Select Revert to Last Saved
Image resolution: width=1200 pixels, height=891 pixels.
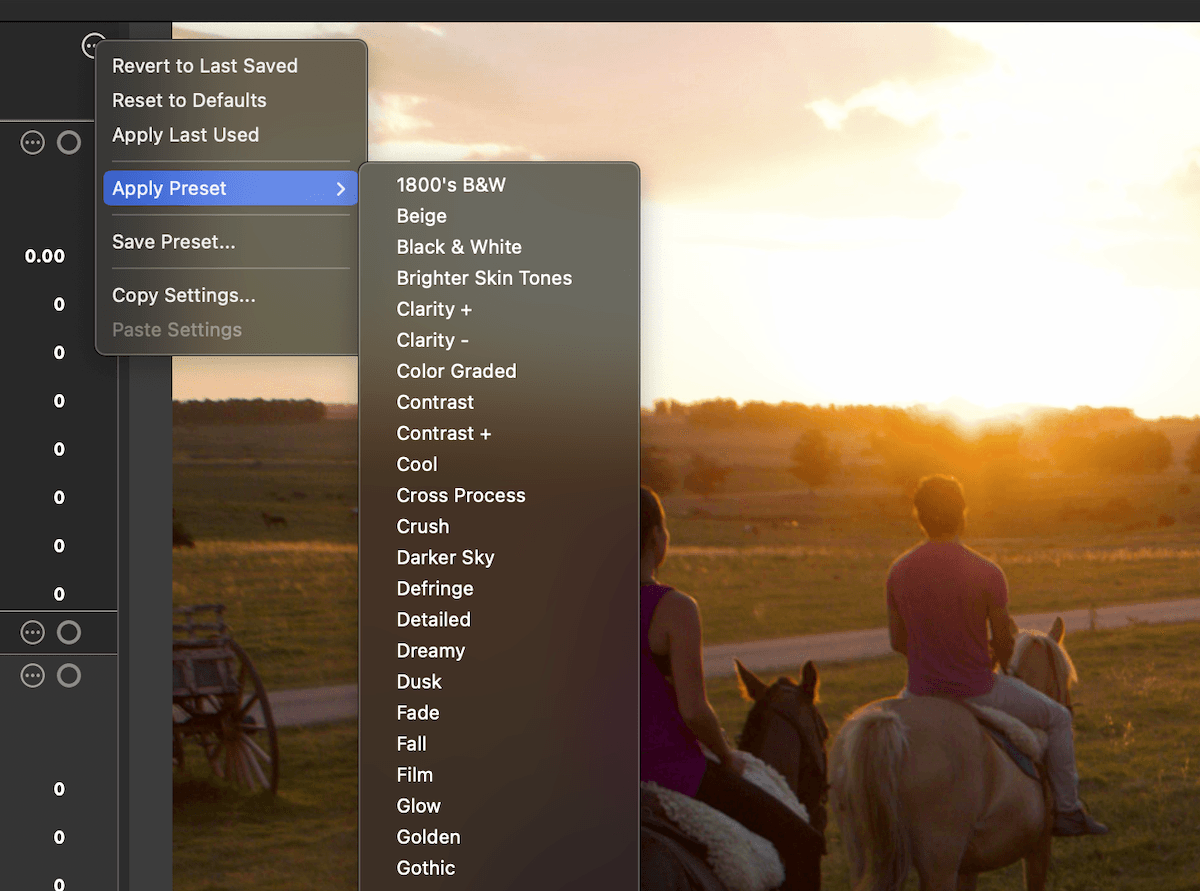tap(205, 66)
